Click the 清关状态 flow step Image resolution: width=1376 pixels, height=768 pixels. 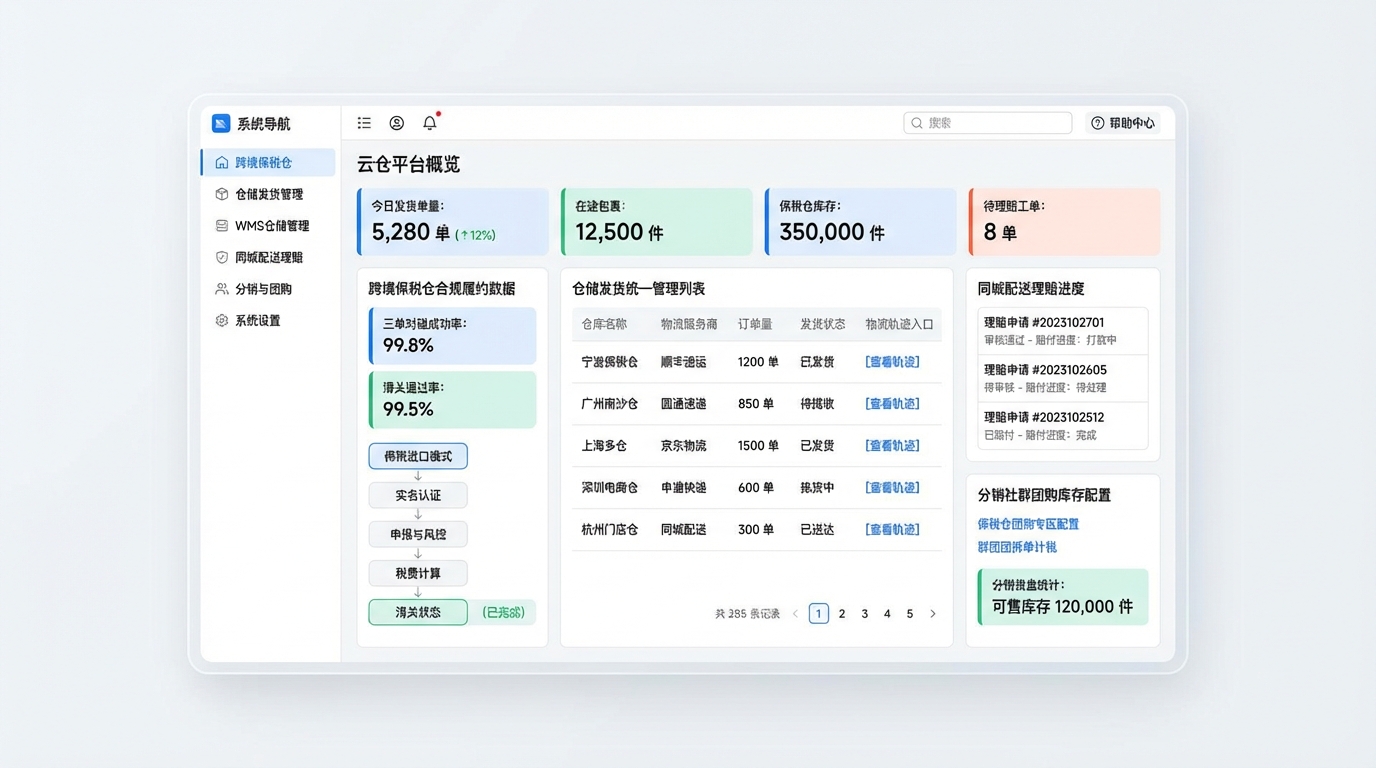point(418,612)
